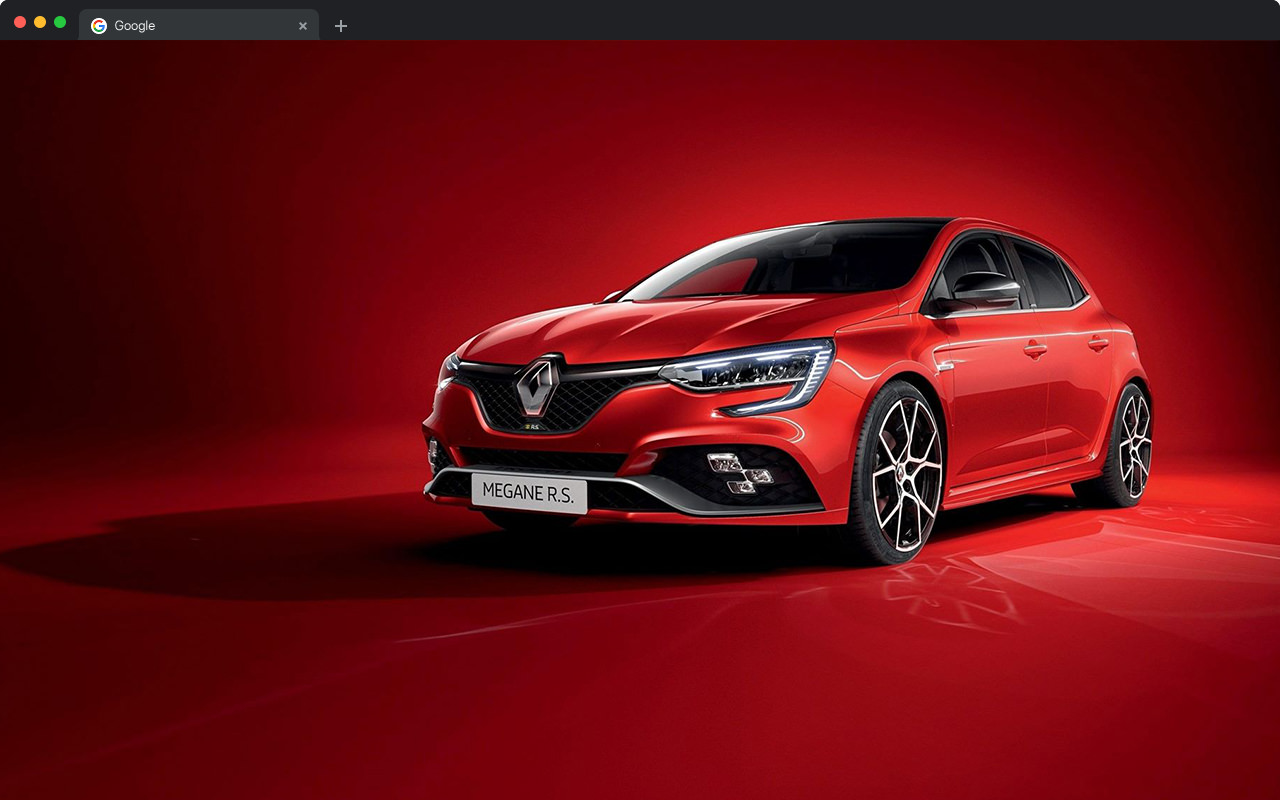Close the Google tab
The width and height of the screenshot is (1280, 800).
303,26
